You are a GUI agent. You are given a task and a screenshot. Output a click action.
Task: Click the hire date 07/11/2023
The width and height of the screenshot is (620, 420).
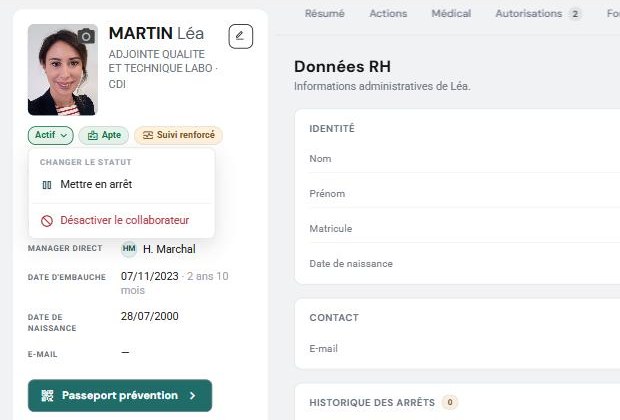click(x=149, y=276)
